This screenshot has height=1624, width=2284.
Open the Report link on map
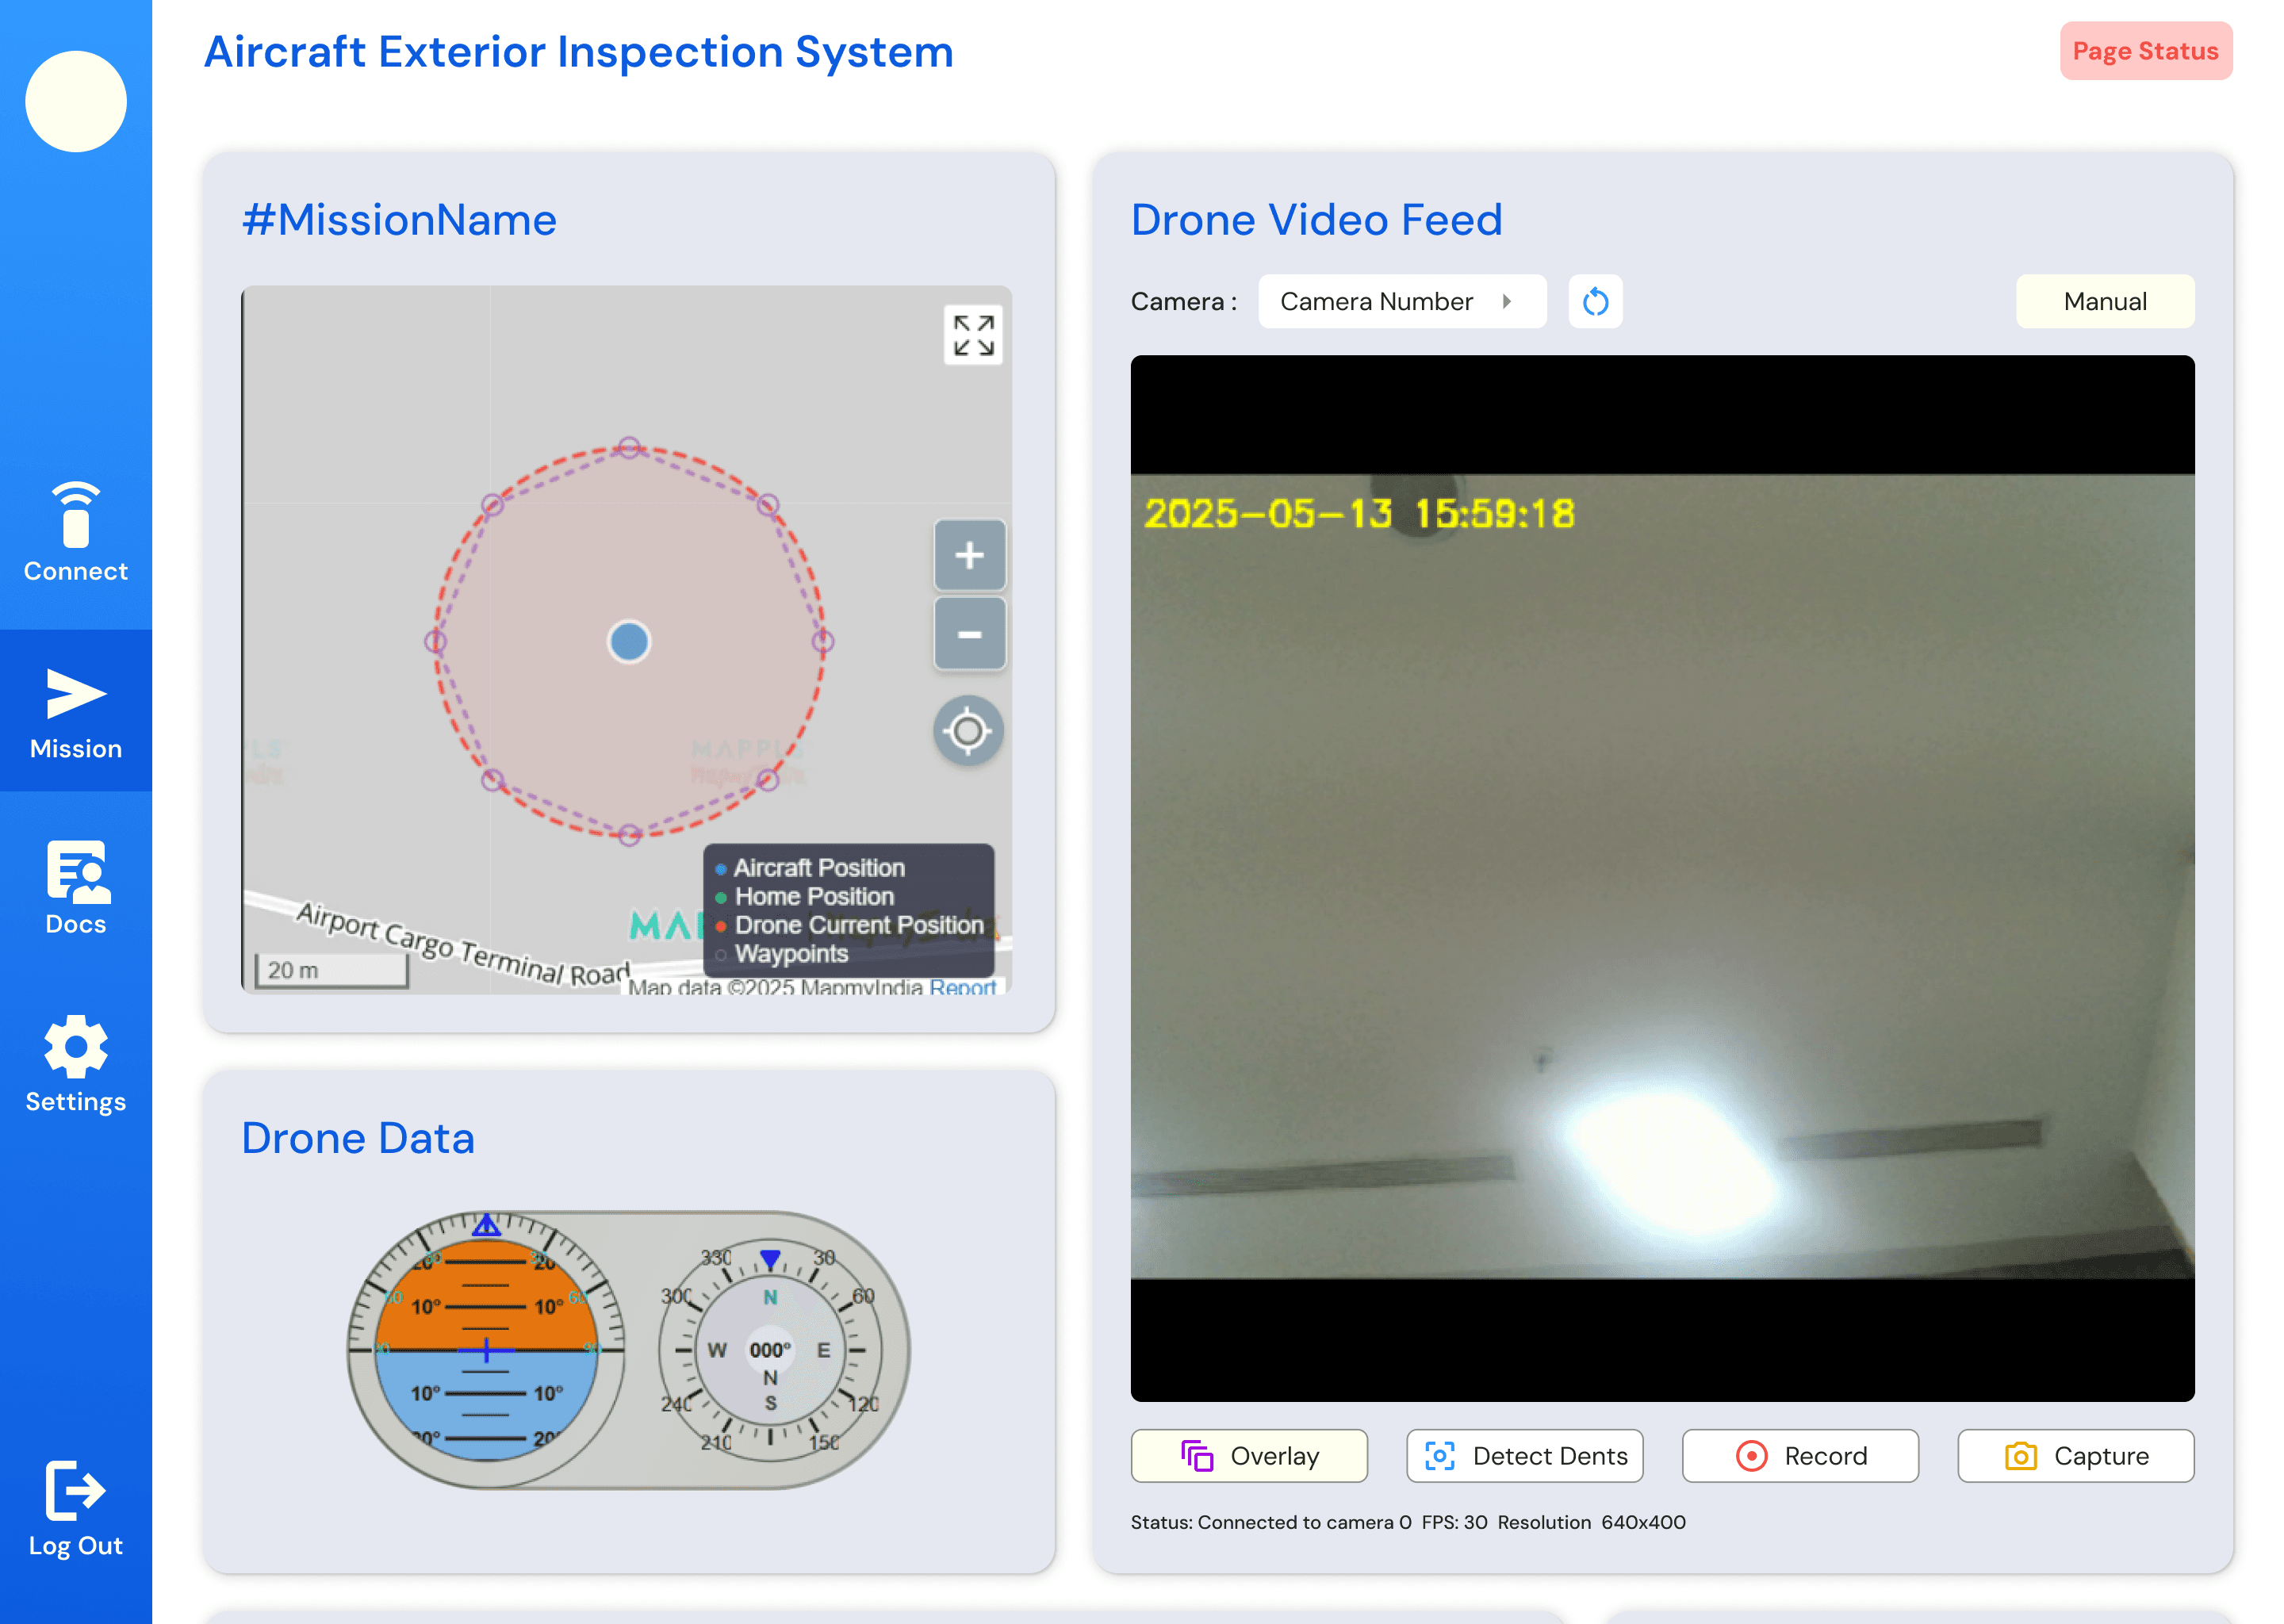962,987
